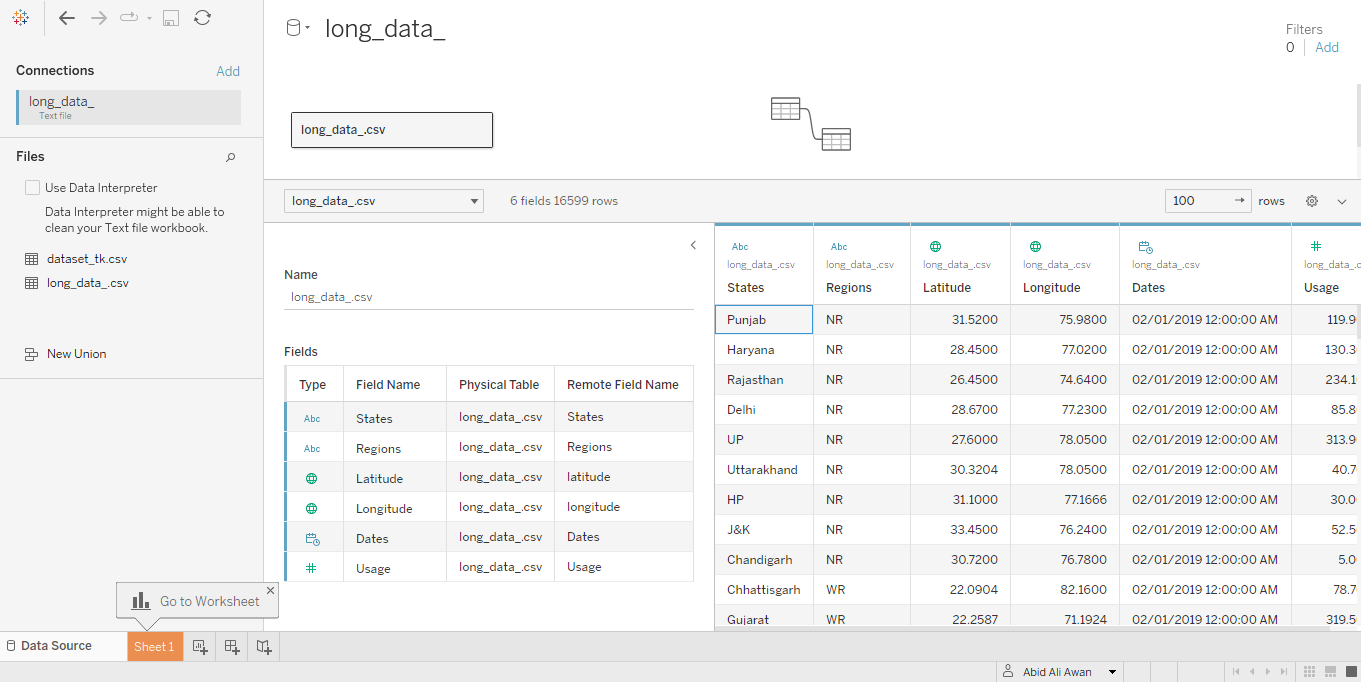This screenshot has width=1361, height=682.
Task: Click the relationship tables diagram icon
Action: pyautogui.click(x=811, y=124)
